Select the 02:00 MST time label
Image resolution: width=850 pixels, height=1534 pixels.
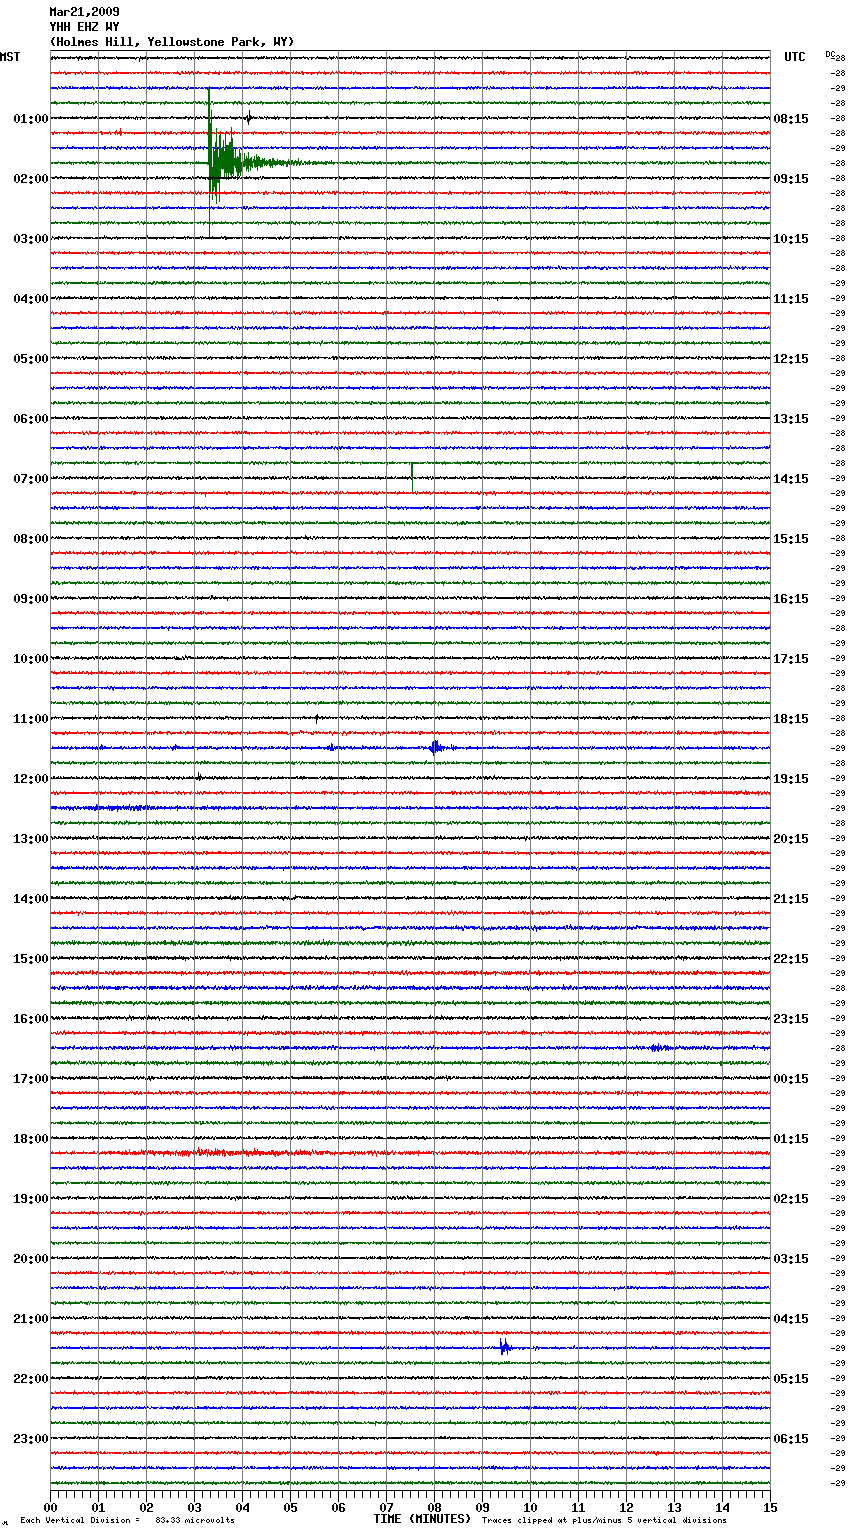click(x=31, y=179)
